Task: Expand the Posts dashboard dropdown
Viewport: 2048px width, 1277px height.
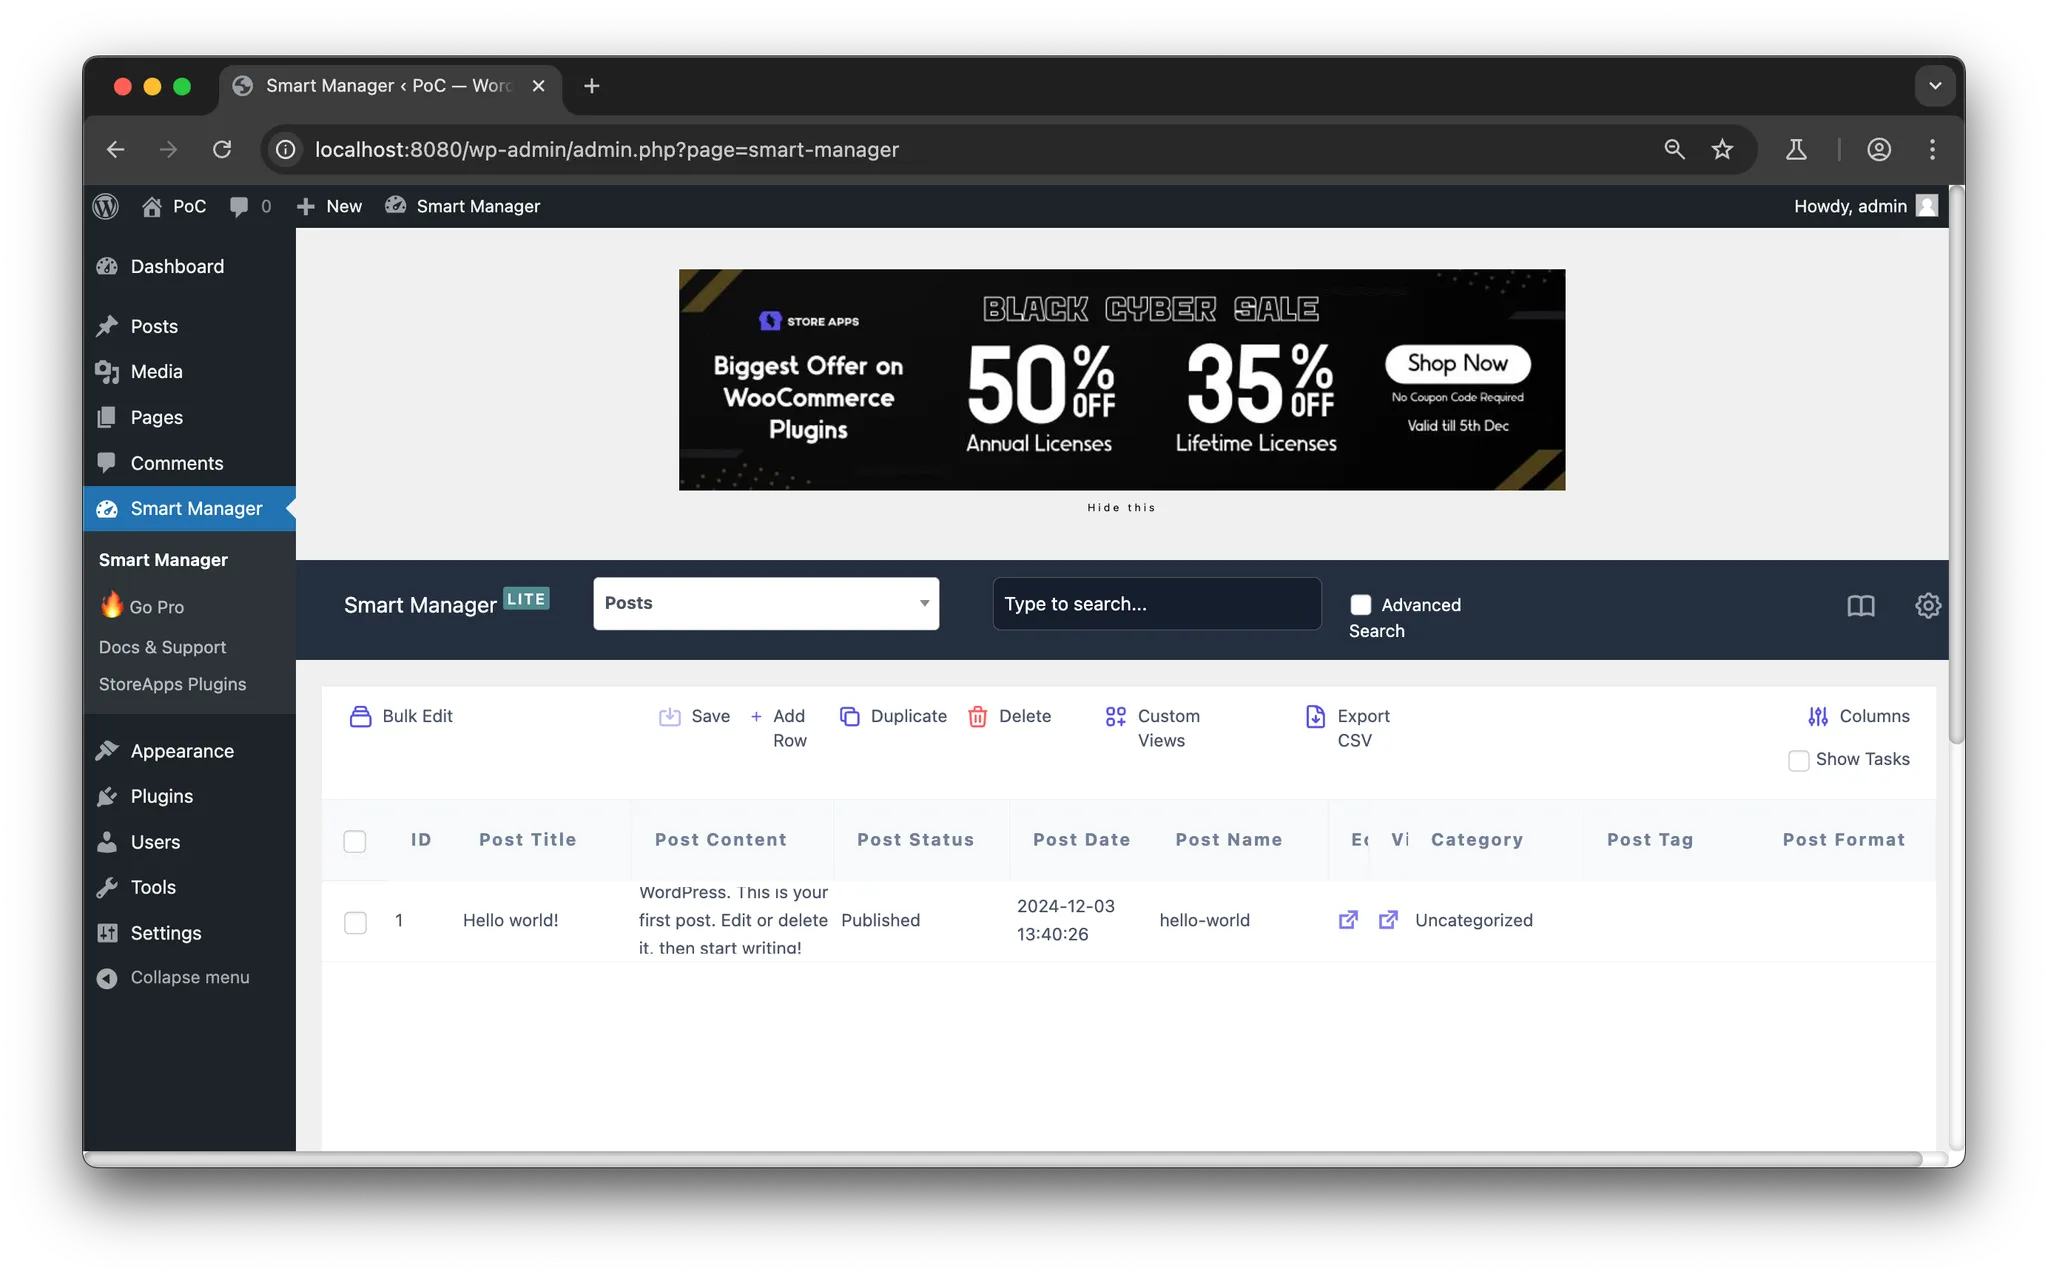Action: [x=765, y=603]
